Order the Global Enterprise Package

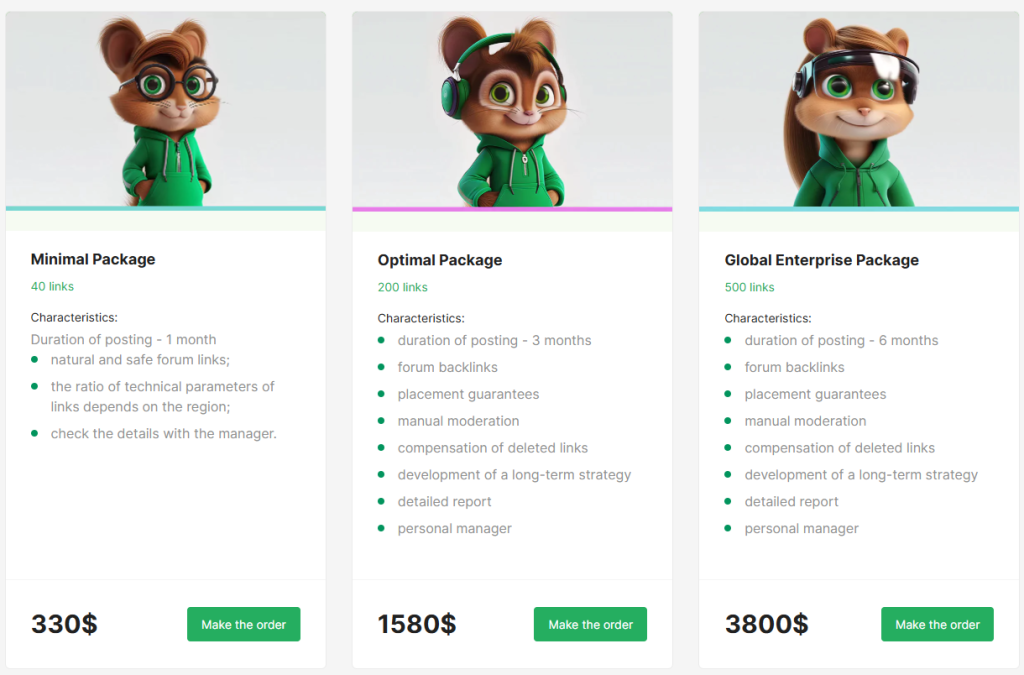click(x=937, y=624)
